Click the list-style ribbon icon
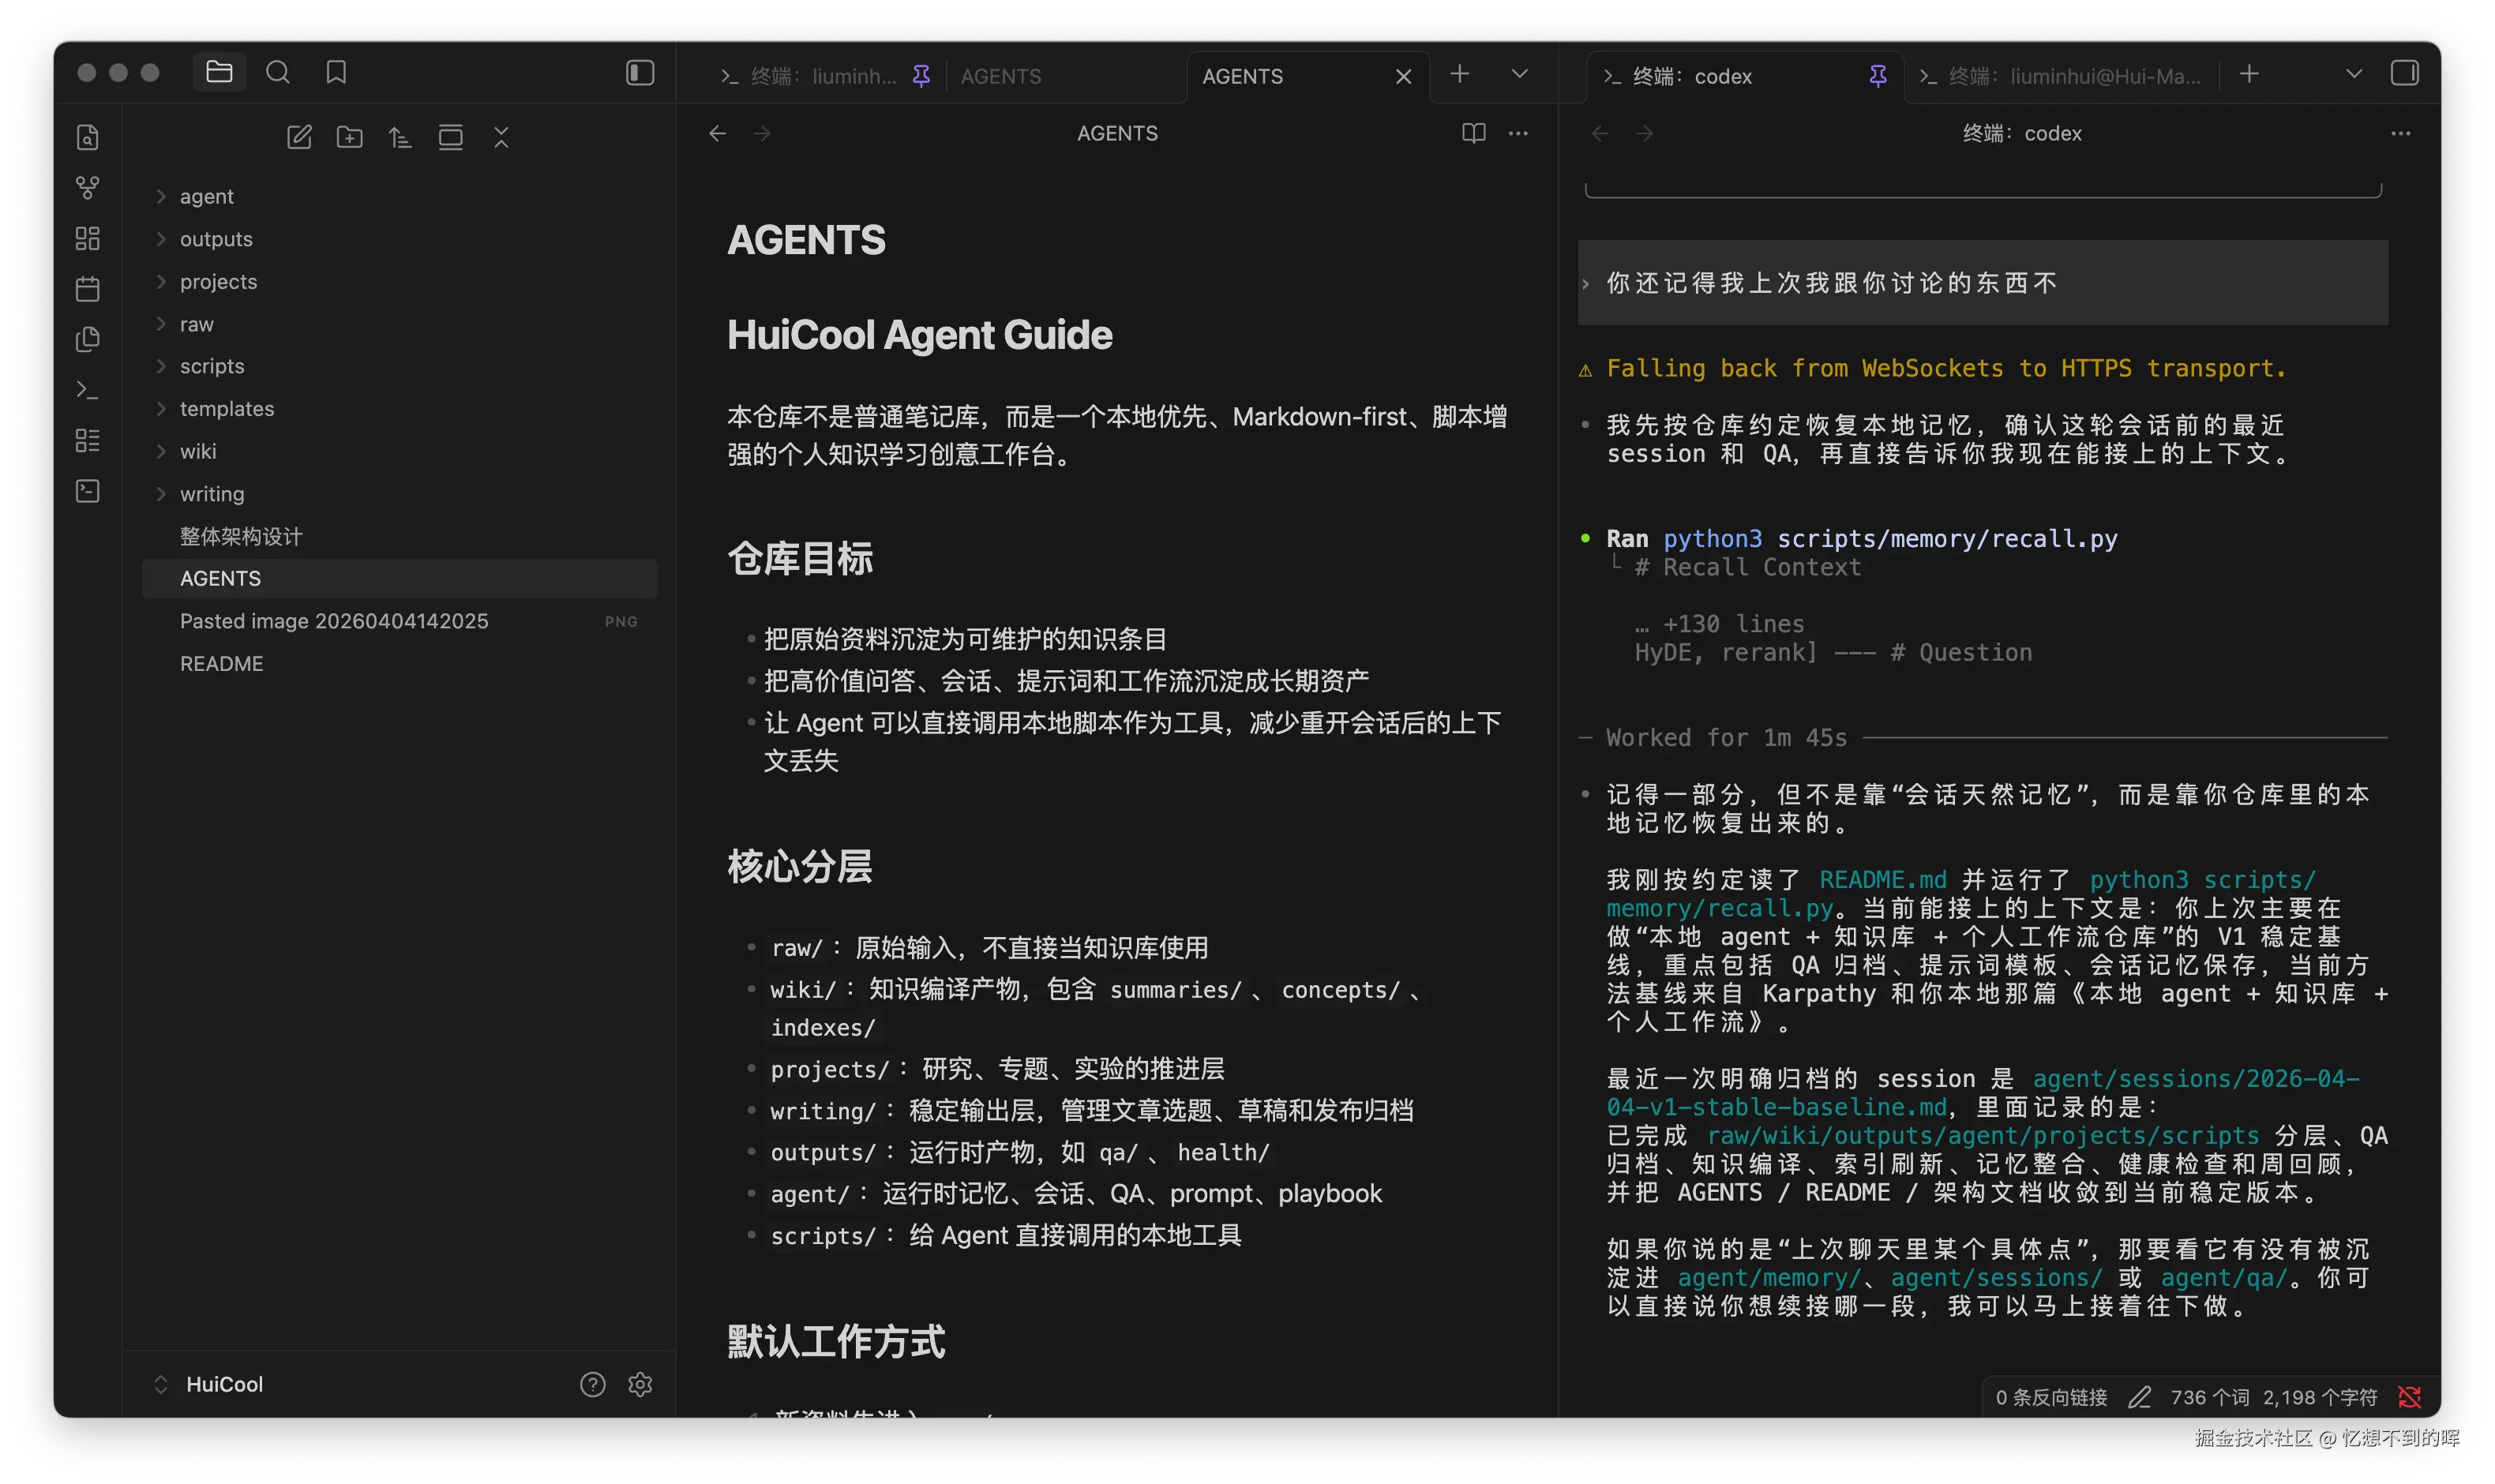This screenshot has width=2495, height=1484. coord(88,440)
